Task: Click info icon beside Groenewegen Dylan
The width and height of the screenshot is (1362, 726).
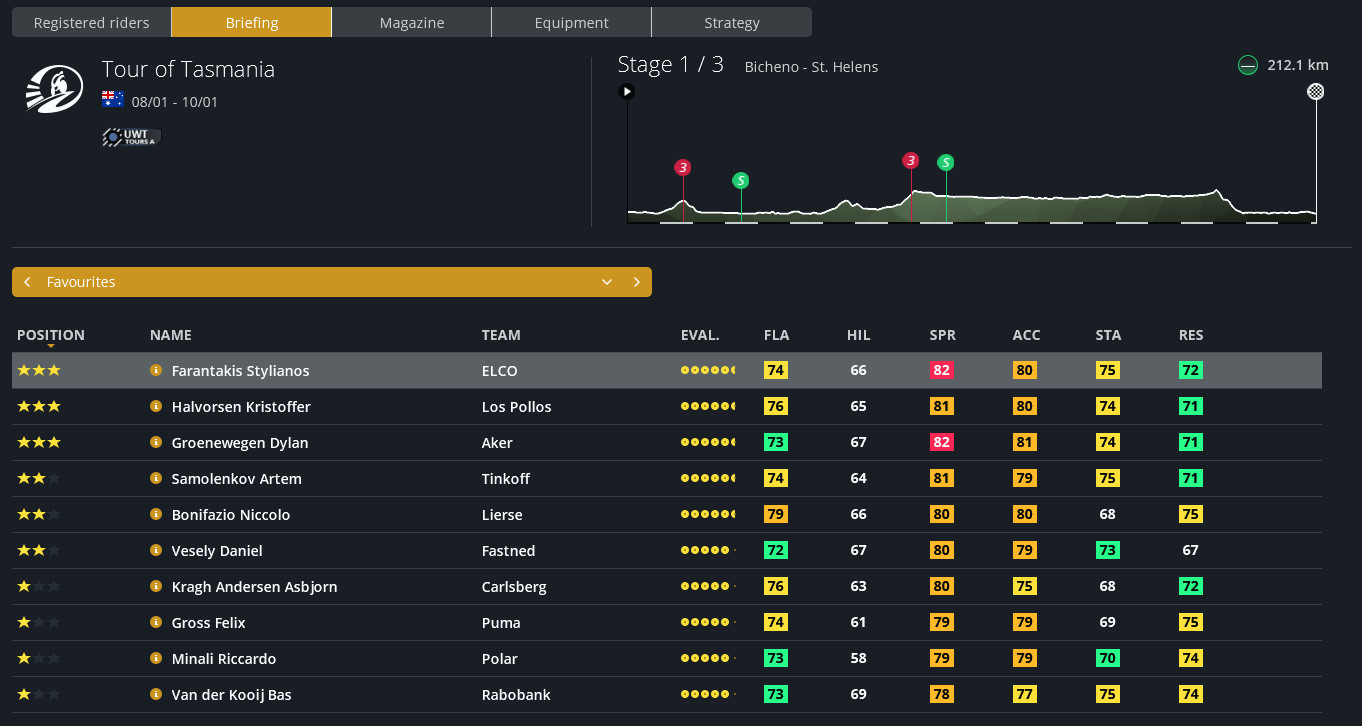Action: point(156,442)
